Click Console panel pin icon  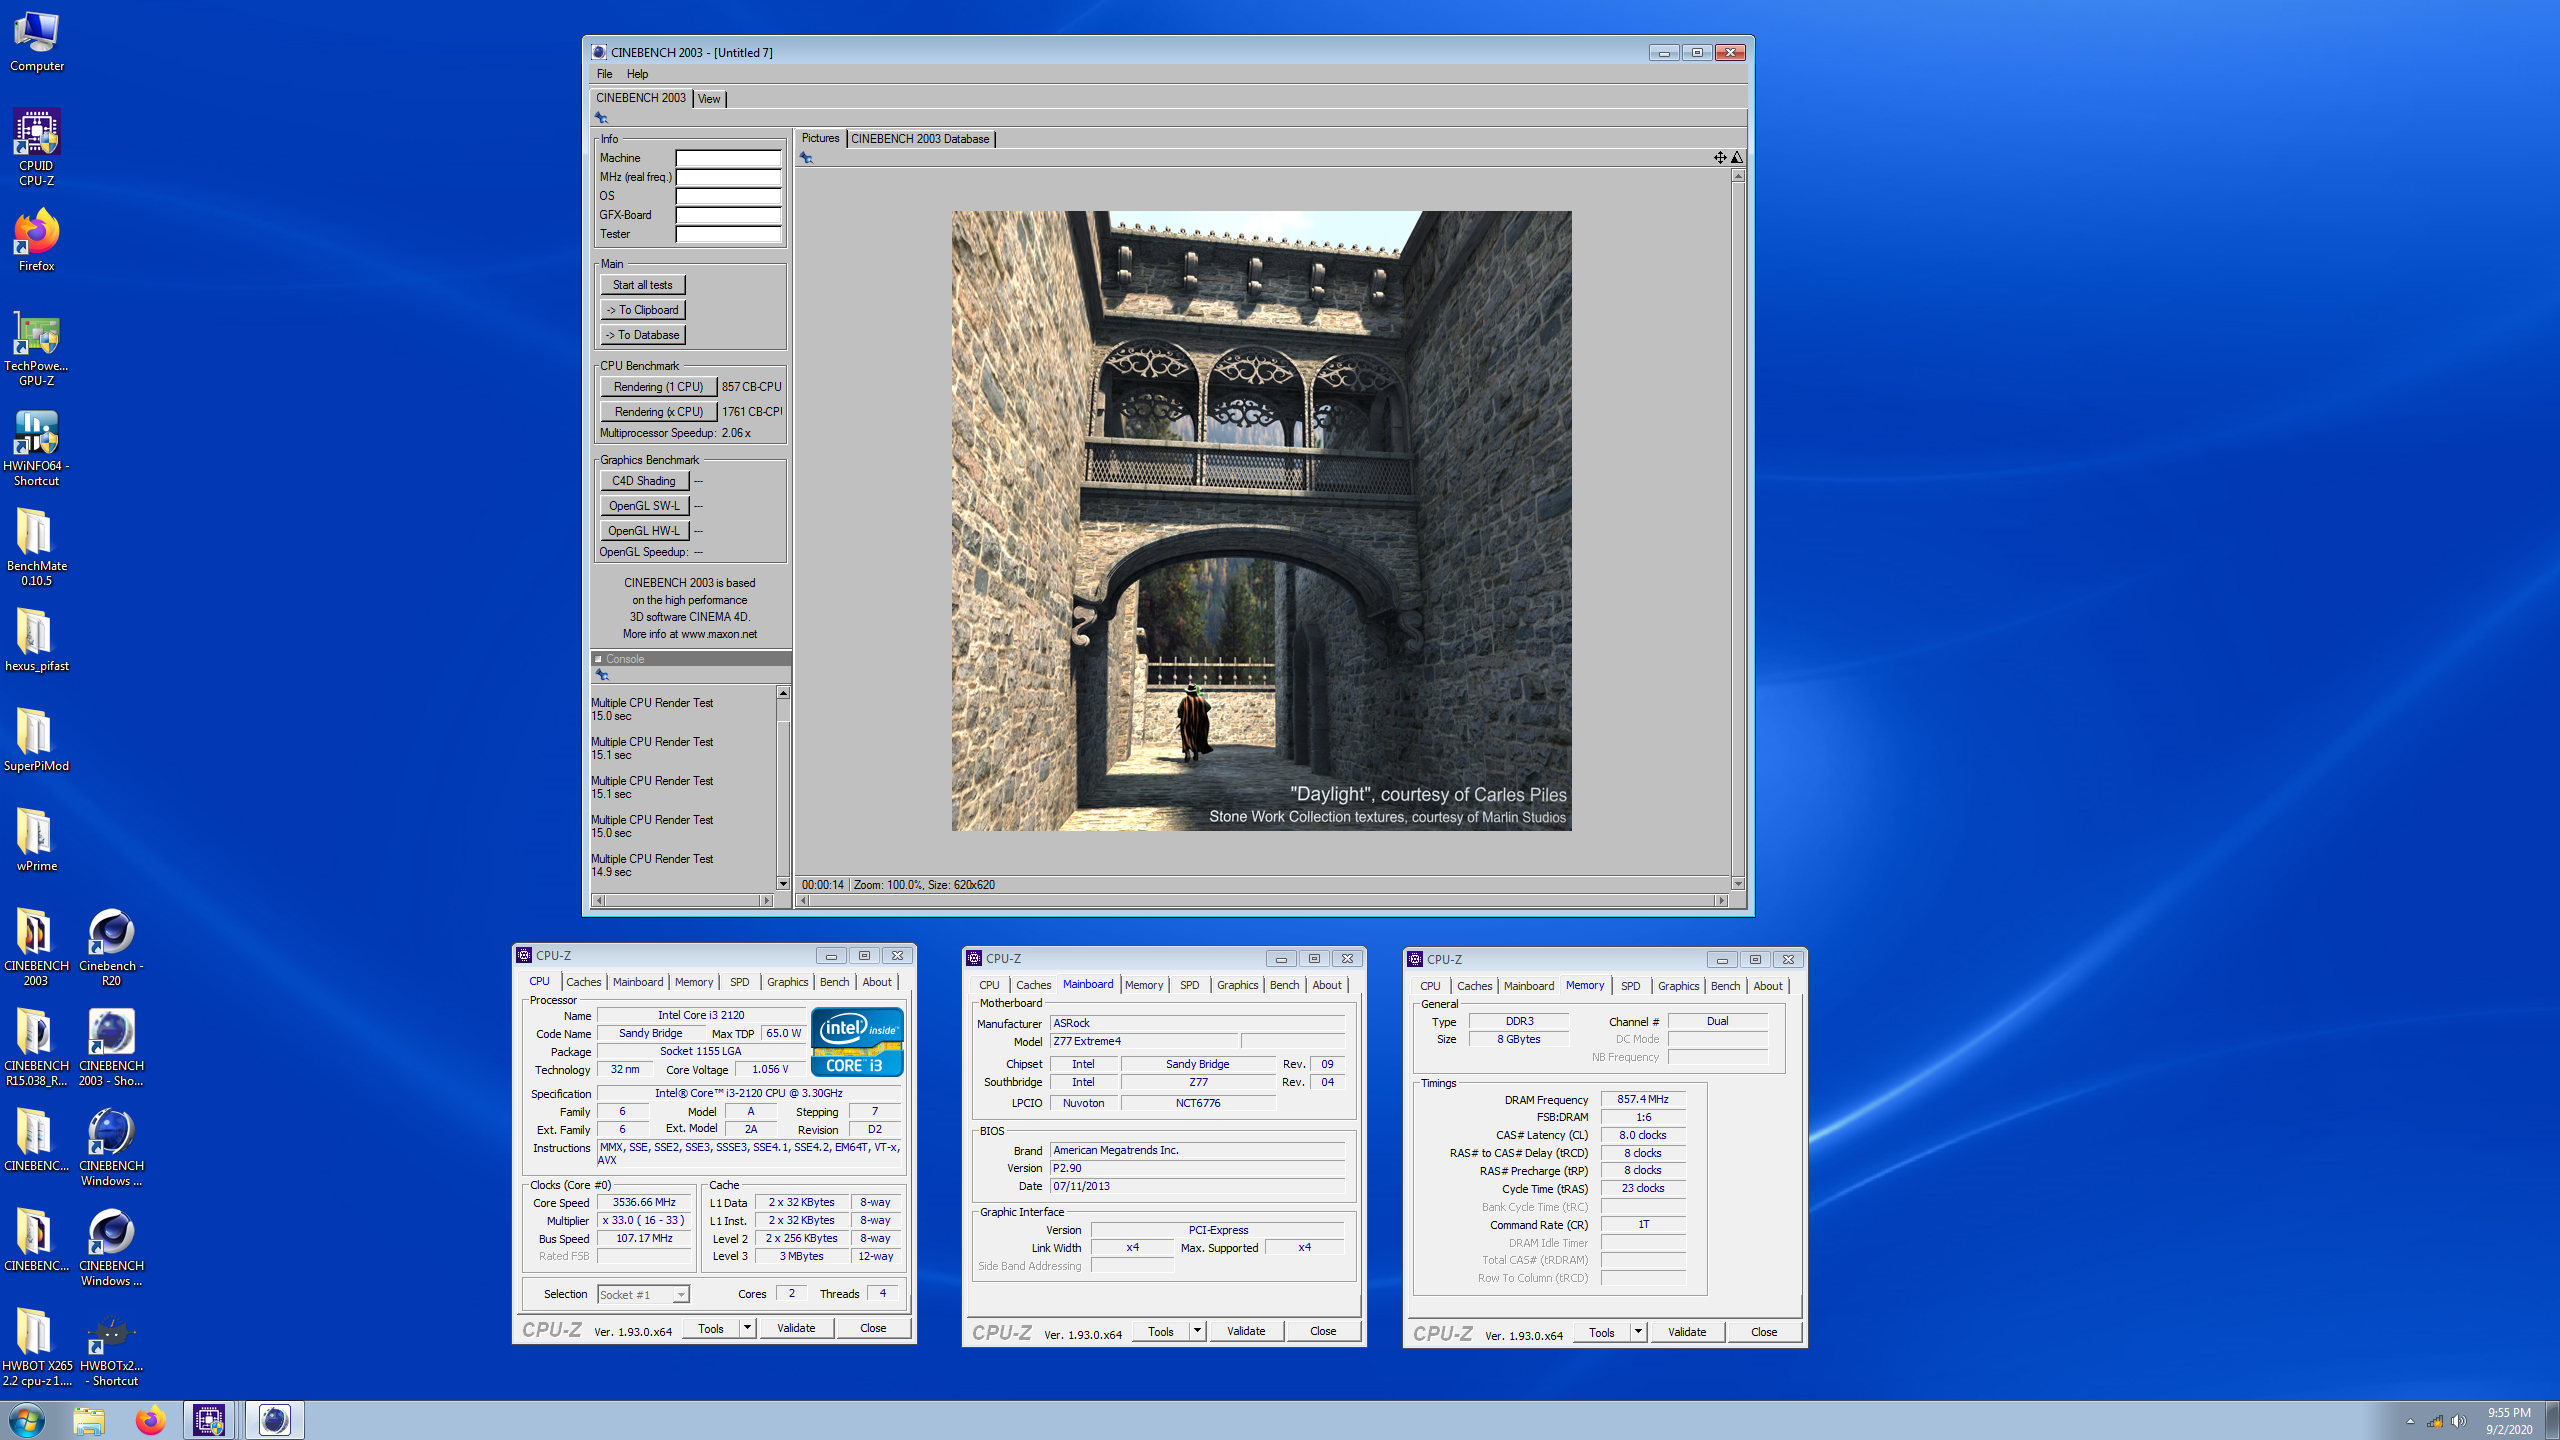click(602, 675)
